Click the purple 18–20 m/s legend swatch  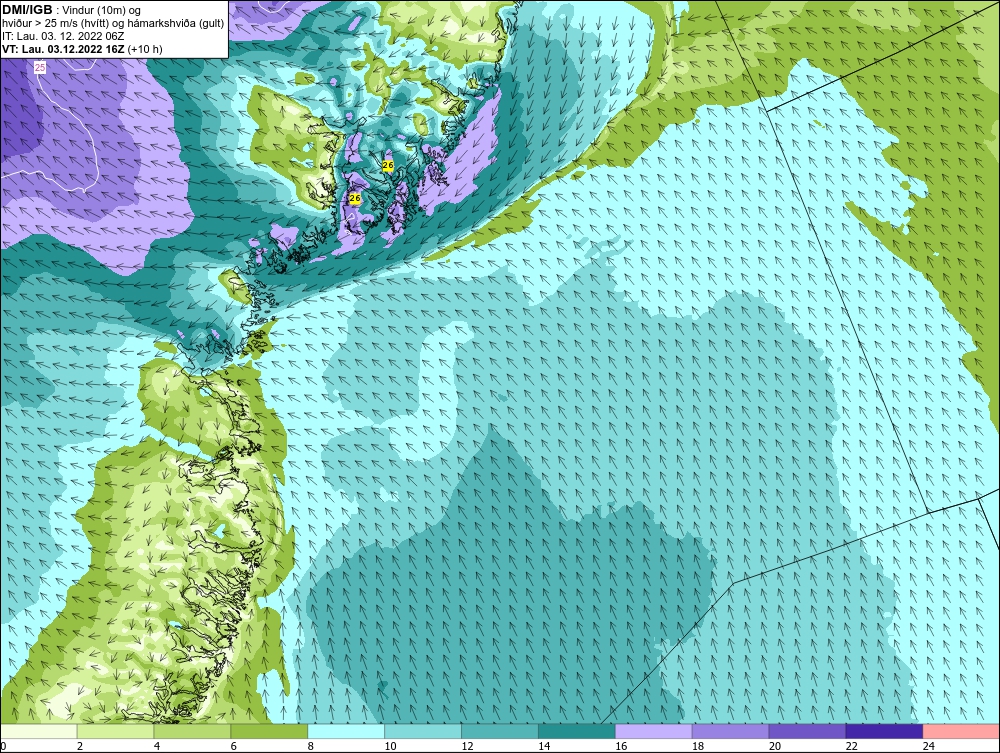click(x=730, y=731)
